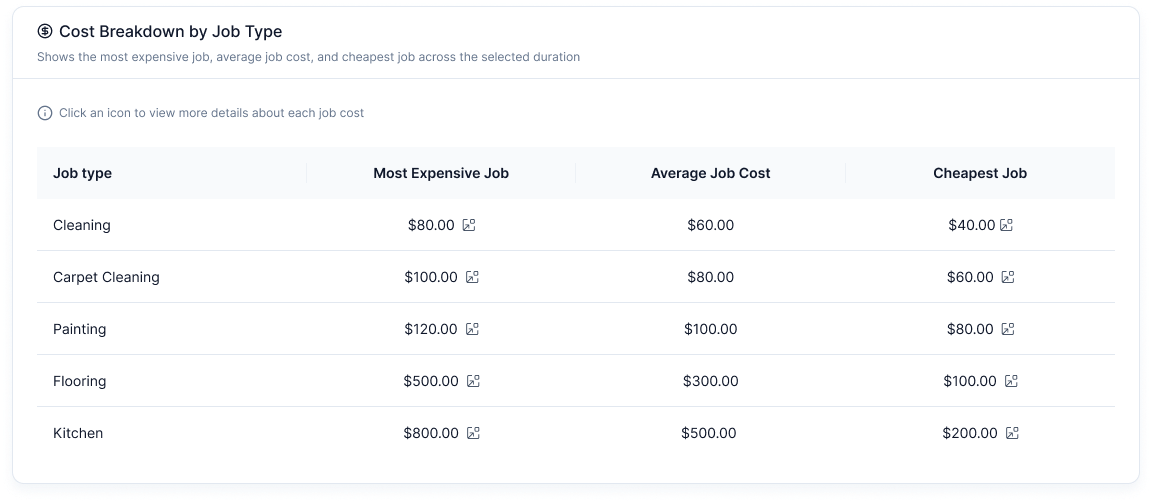
Task: Open Kitchen cheapest job $200.00 details icon
Action: click(x=1012, y=433)
